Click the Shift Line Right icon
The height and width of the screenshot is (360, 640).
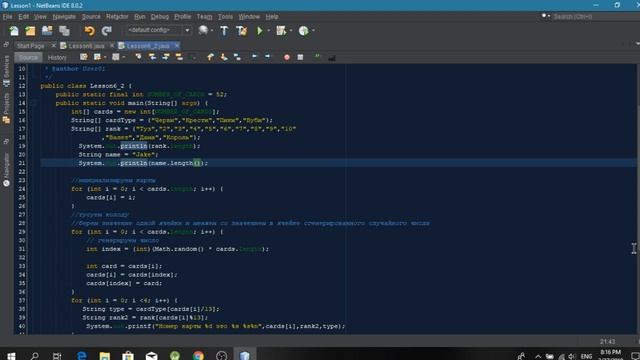click(267, 57)
